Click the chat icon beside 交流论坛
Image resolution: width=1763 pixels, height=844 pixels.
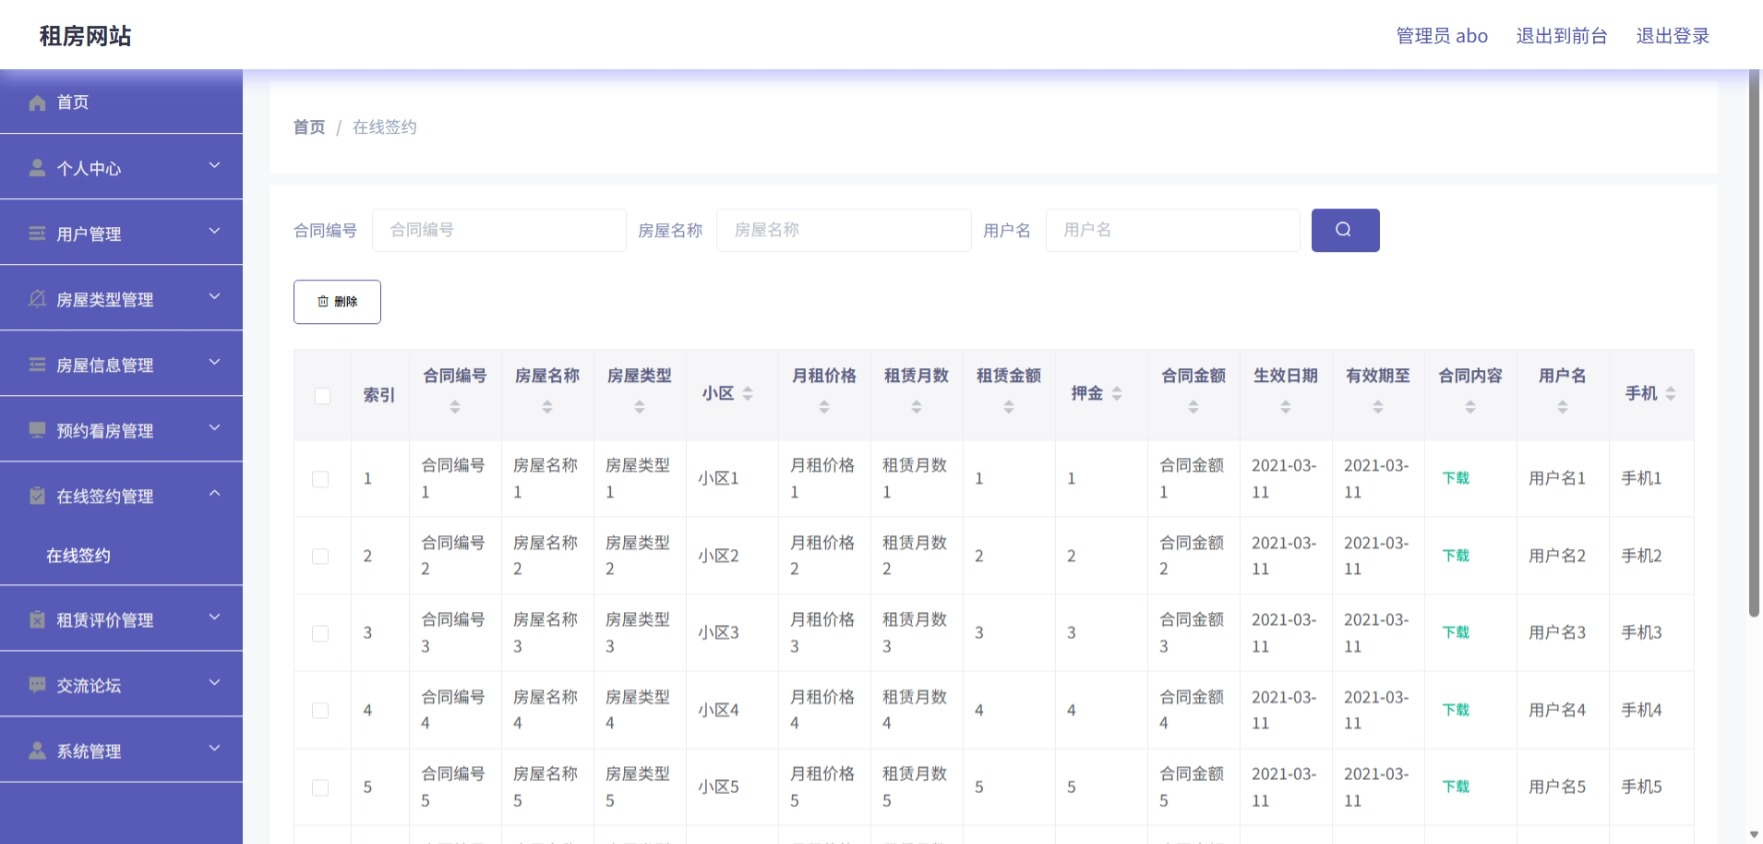(x=37, y=685)
